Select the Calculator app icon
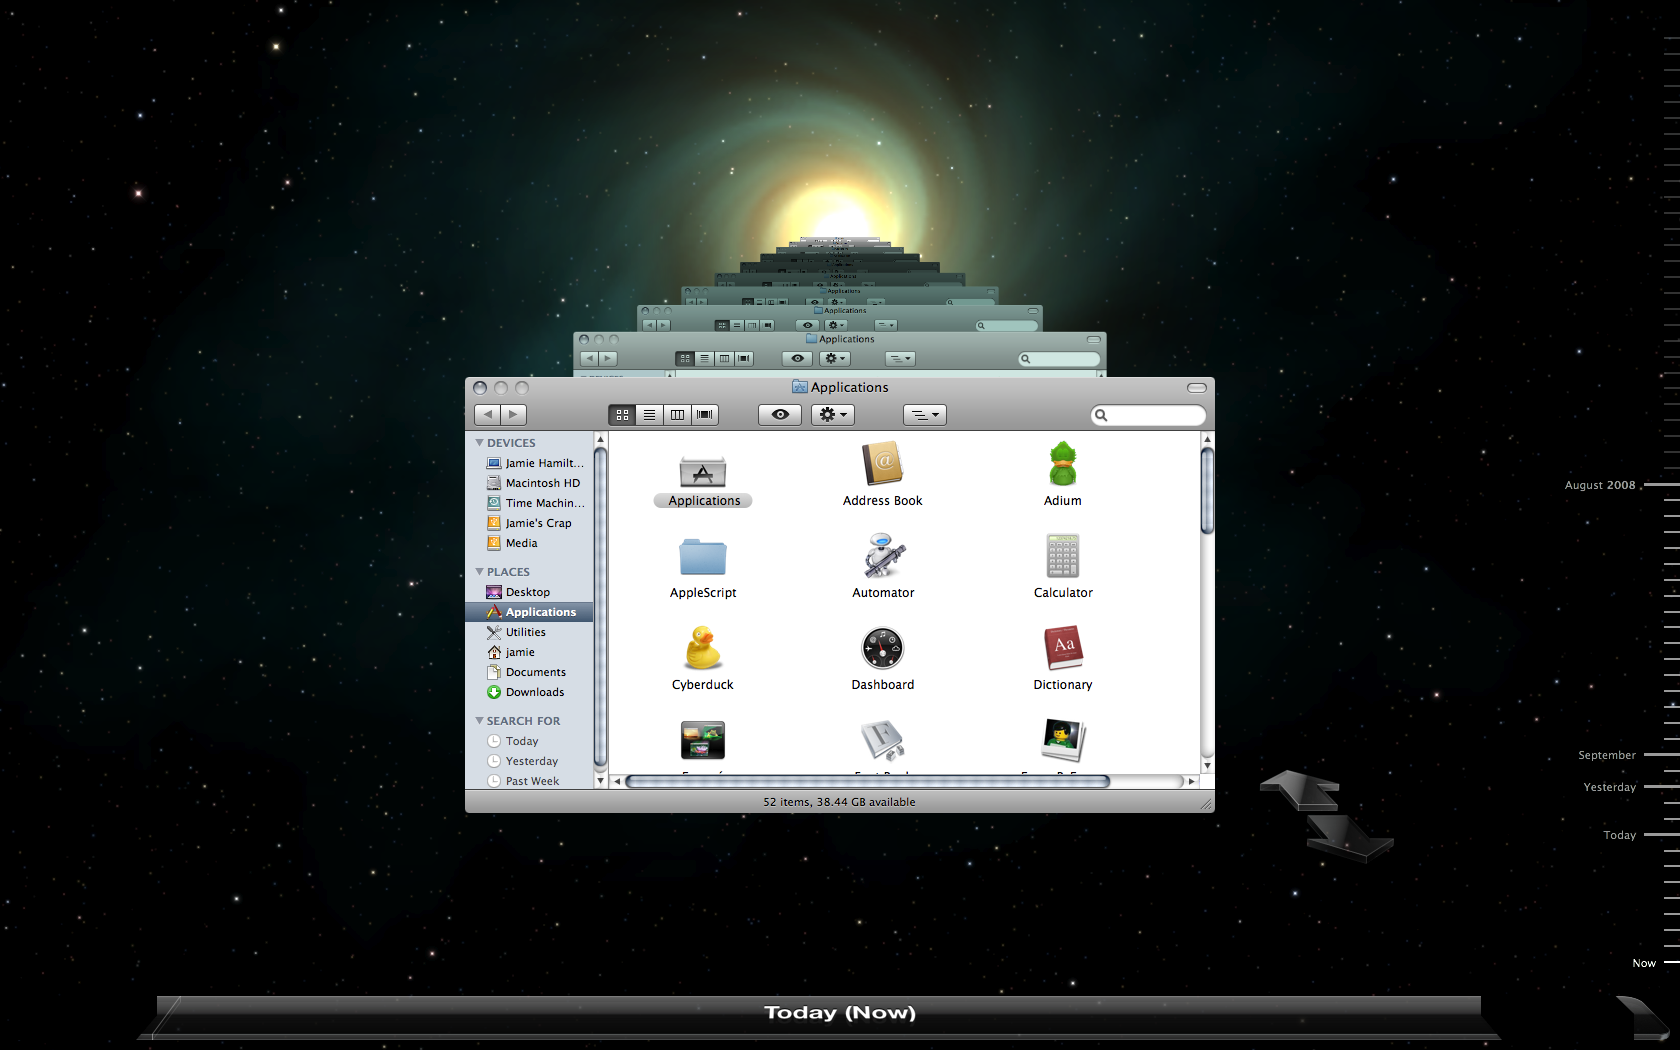The height and width of the screenshot is (1050, 1680). pos(1063,556)
